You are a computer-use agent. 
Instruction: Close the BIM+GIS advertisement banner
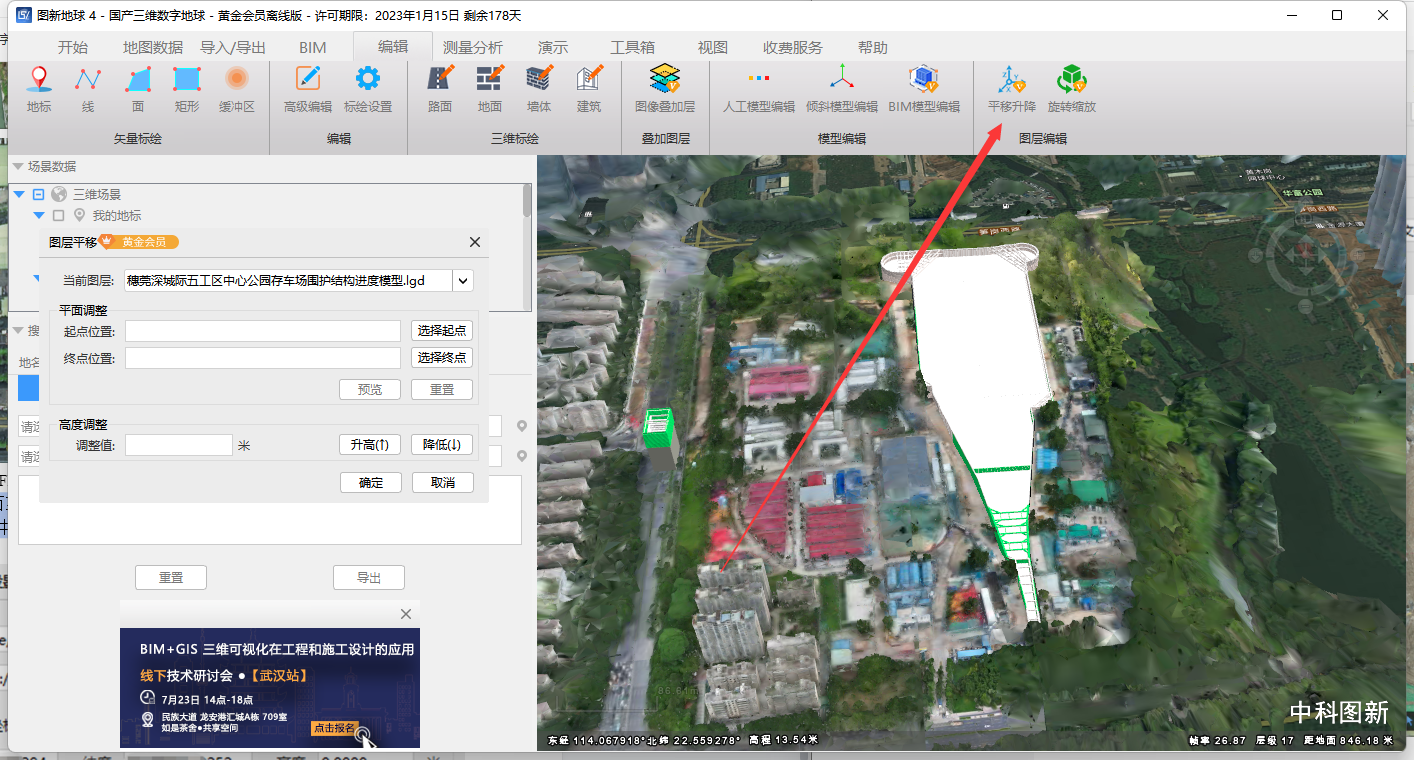click(405, 614)
